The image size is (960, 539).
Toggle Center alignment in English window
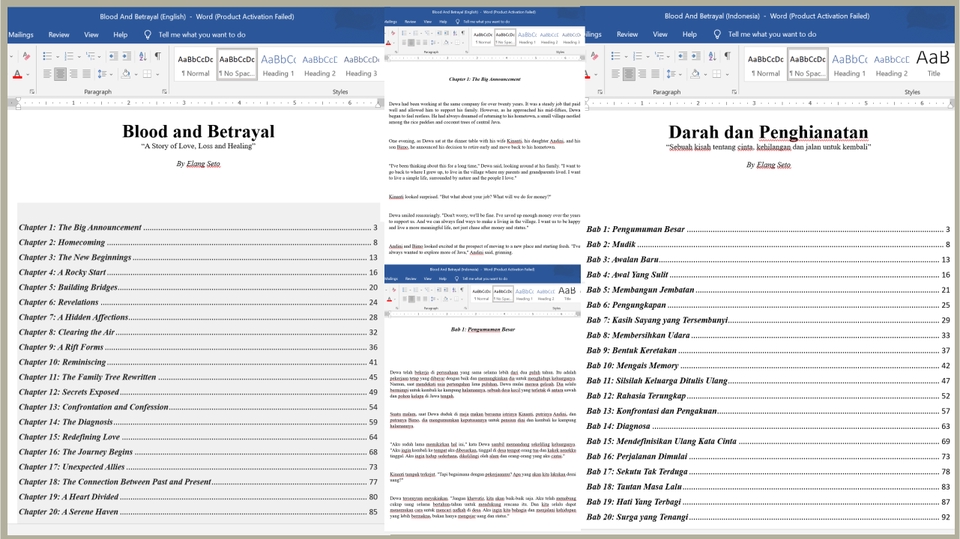pos(60,74)
